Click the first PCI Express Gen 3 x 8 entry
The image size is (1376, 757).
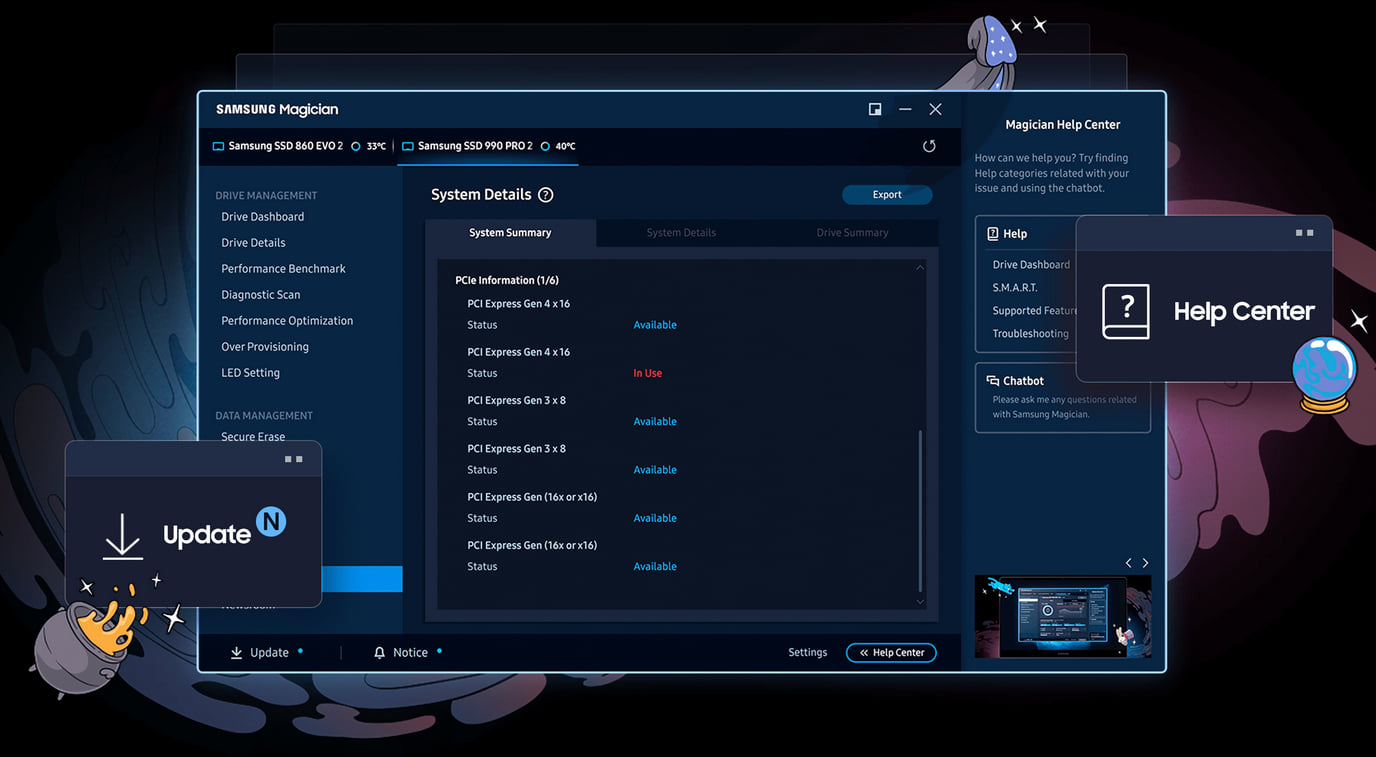coord(516,401)
